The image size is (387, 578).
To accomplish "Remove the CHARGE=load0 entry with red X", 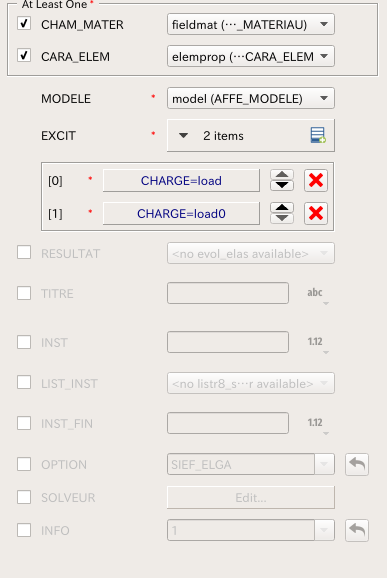I will point(316,213).
